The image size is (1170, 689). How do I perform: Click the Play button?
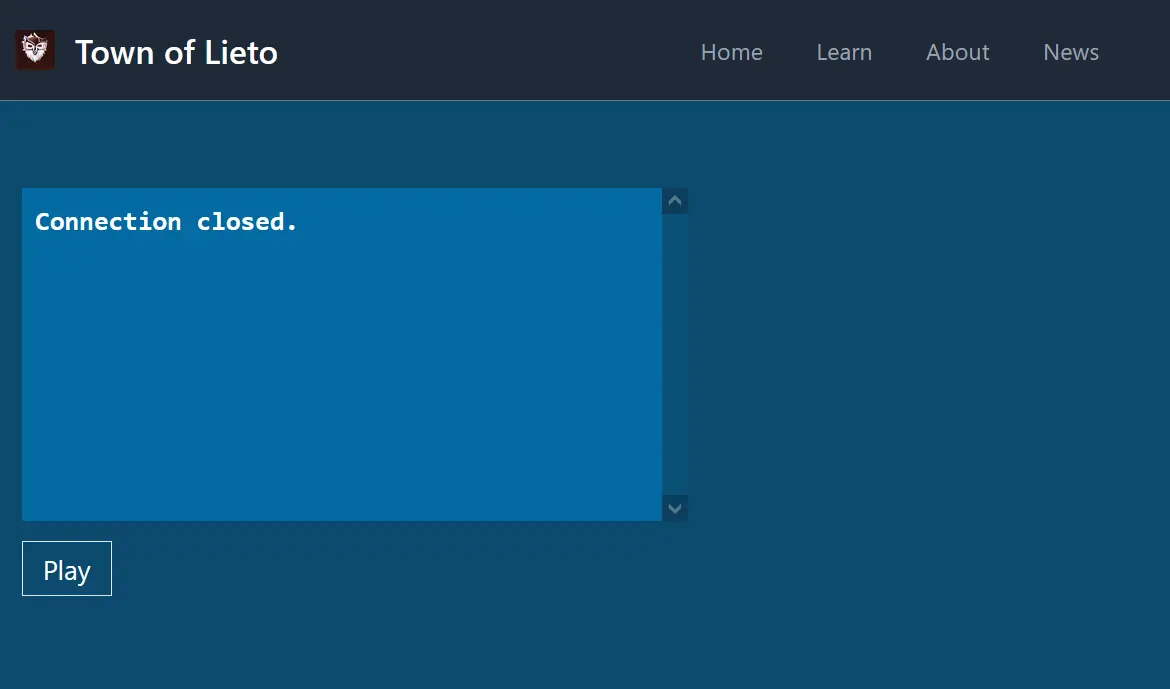[x=67, y=569]
